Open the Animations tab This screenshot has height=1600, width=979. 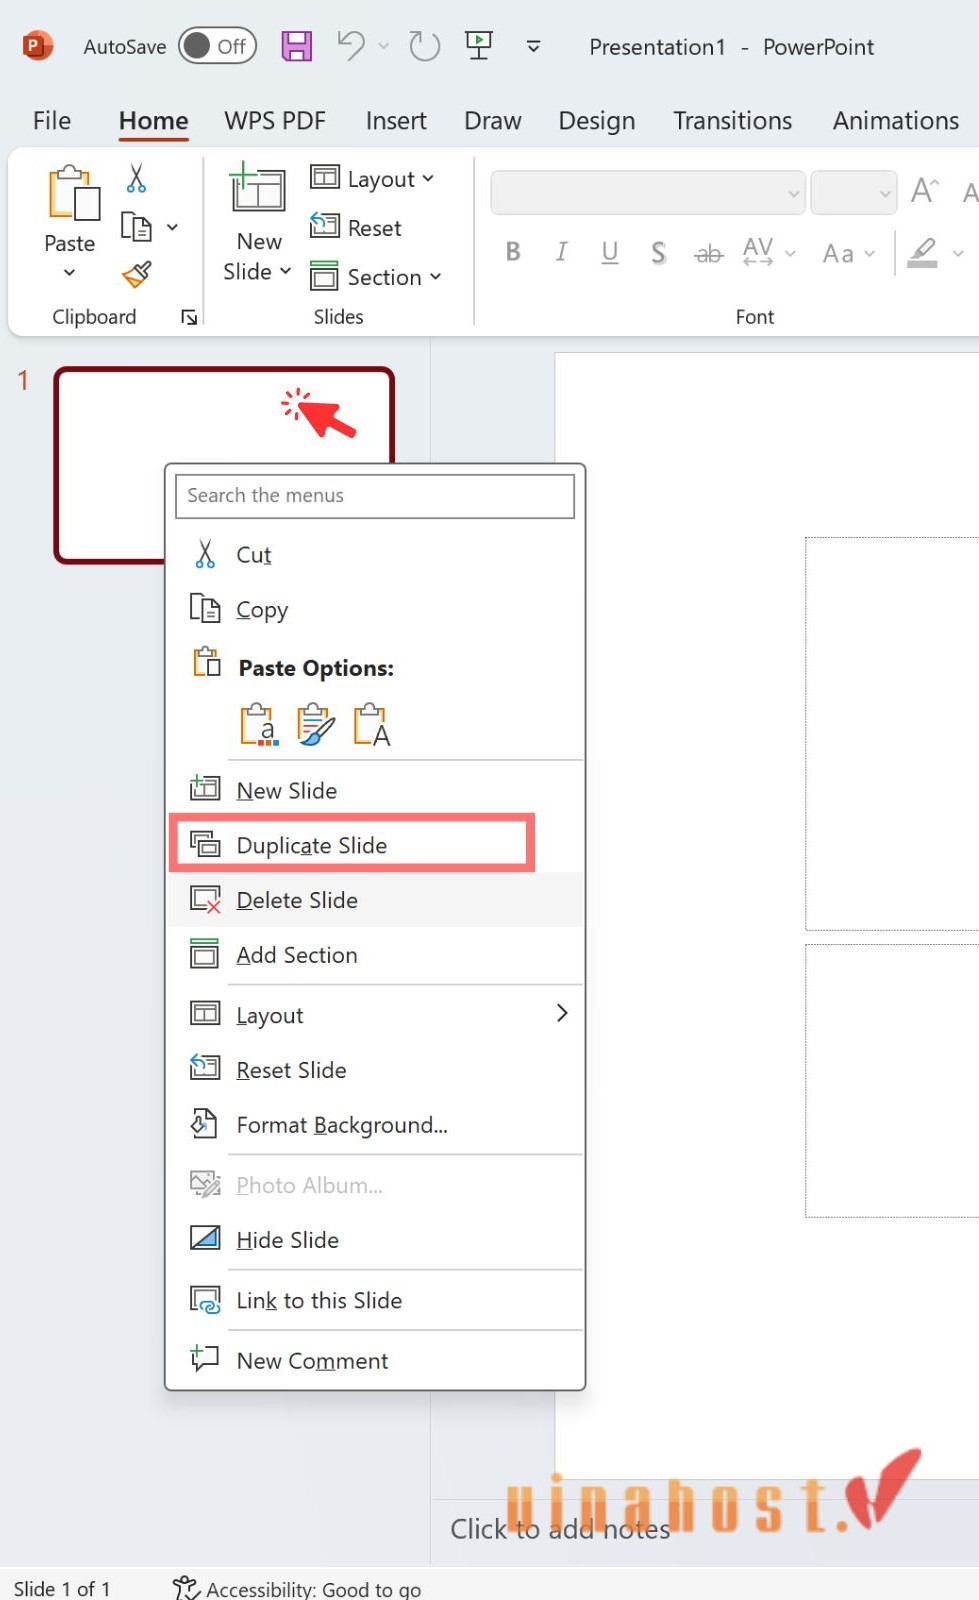pos(896,121)
